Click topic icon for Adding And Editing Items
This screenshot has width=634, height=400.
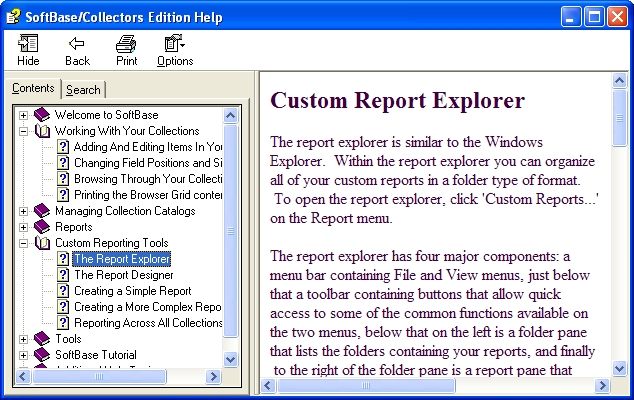tap(63, 147)
